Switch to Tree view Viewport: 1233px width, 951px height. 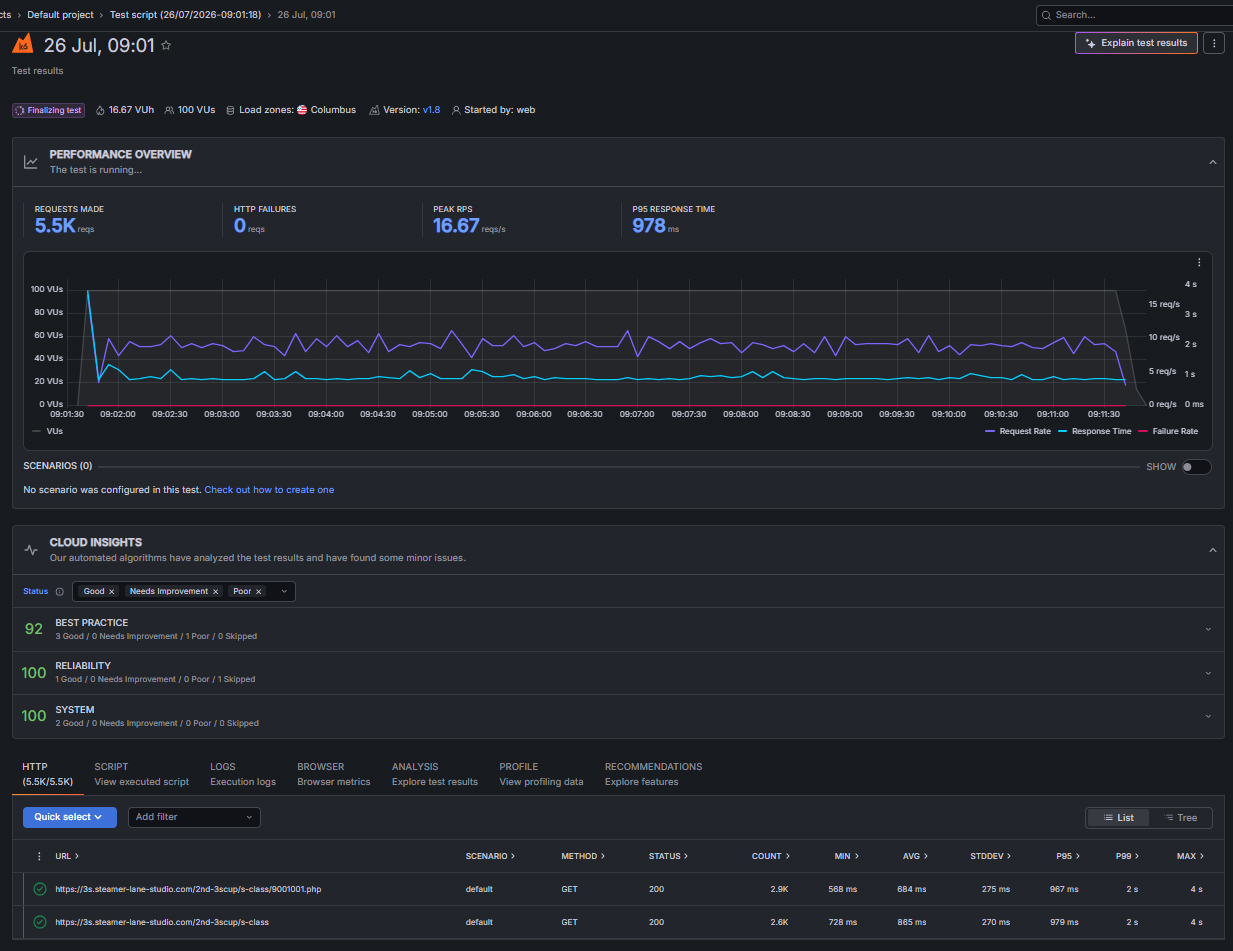point(1180,818)
